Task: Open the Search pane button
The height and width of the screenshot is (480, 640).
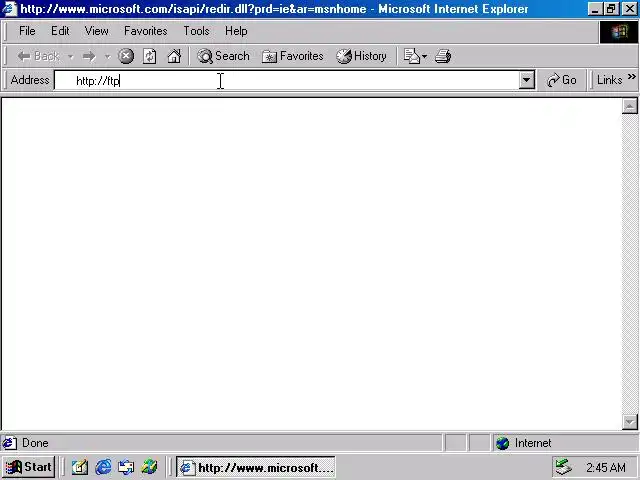Action: [x=223, y=56]
